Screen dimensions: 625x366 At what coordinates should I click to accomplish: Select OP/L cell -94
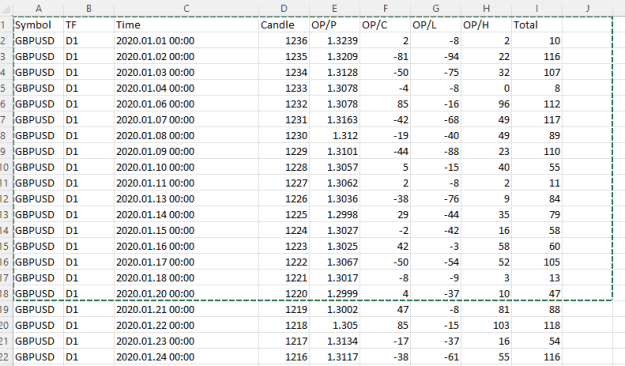click(436, 57)
